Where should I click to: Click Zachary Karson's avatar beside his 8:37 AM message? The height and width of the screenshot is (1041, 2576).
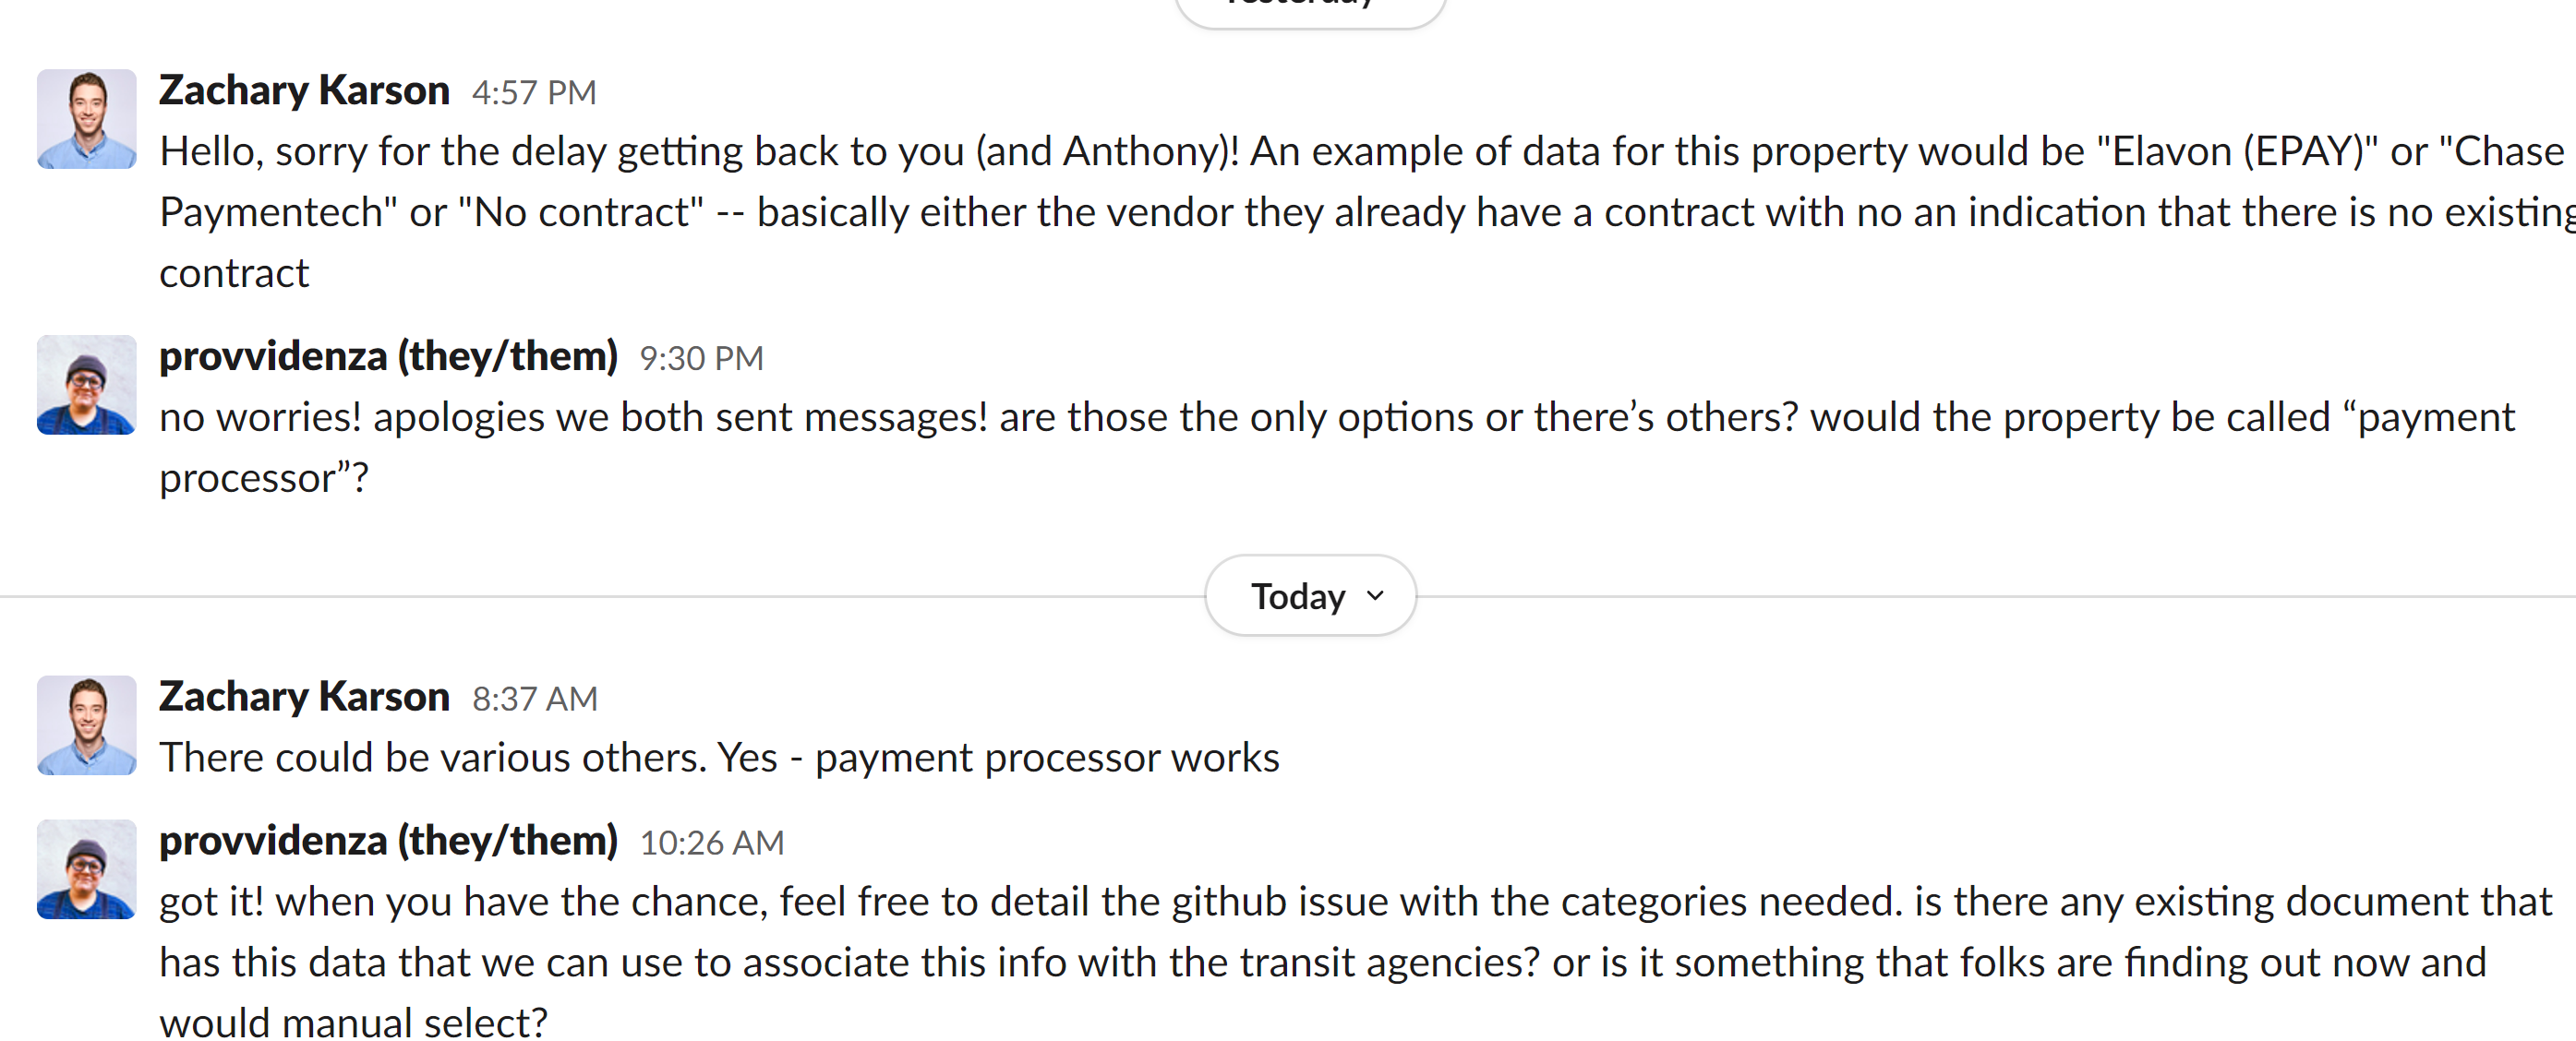tap(86, 726)
